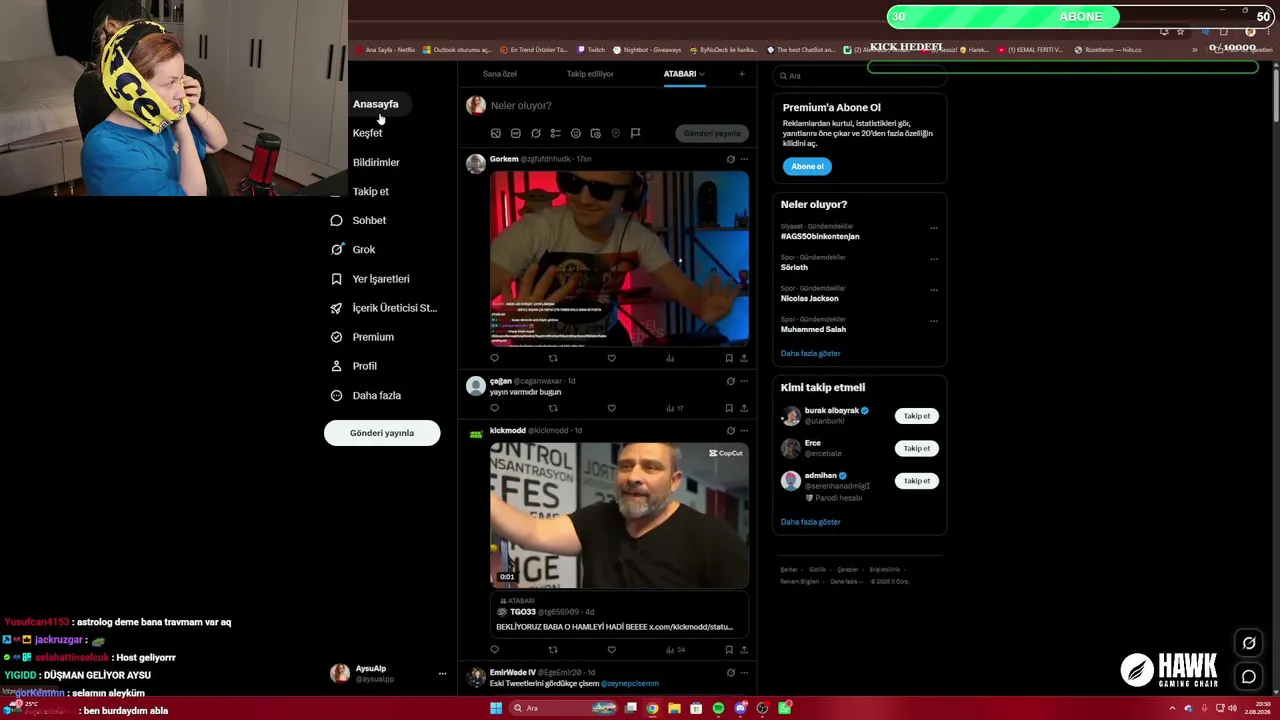
Task: Schedule the post with the calendar icon
Action: pyautogui.click(x=595, y=133)
